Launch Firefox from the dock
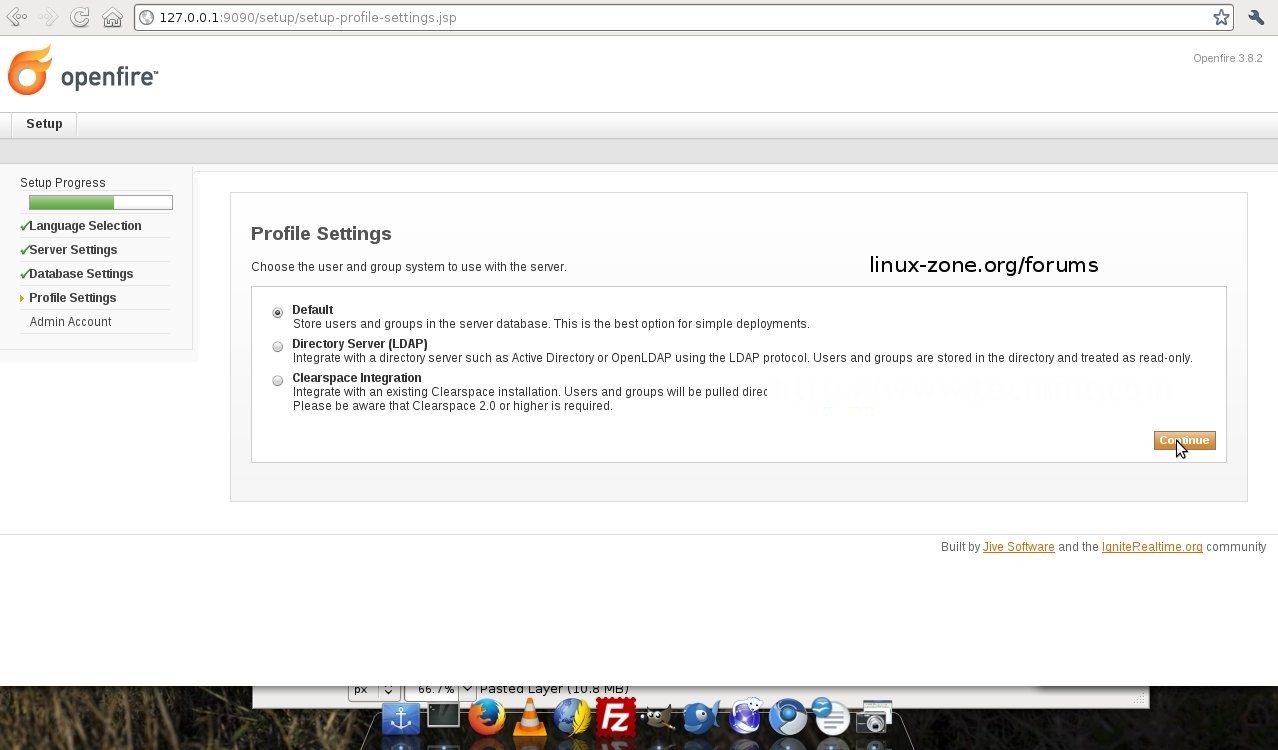 coord(487,716)
